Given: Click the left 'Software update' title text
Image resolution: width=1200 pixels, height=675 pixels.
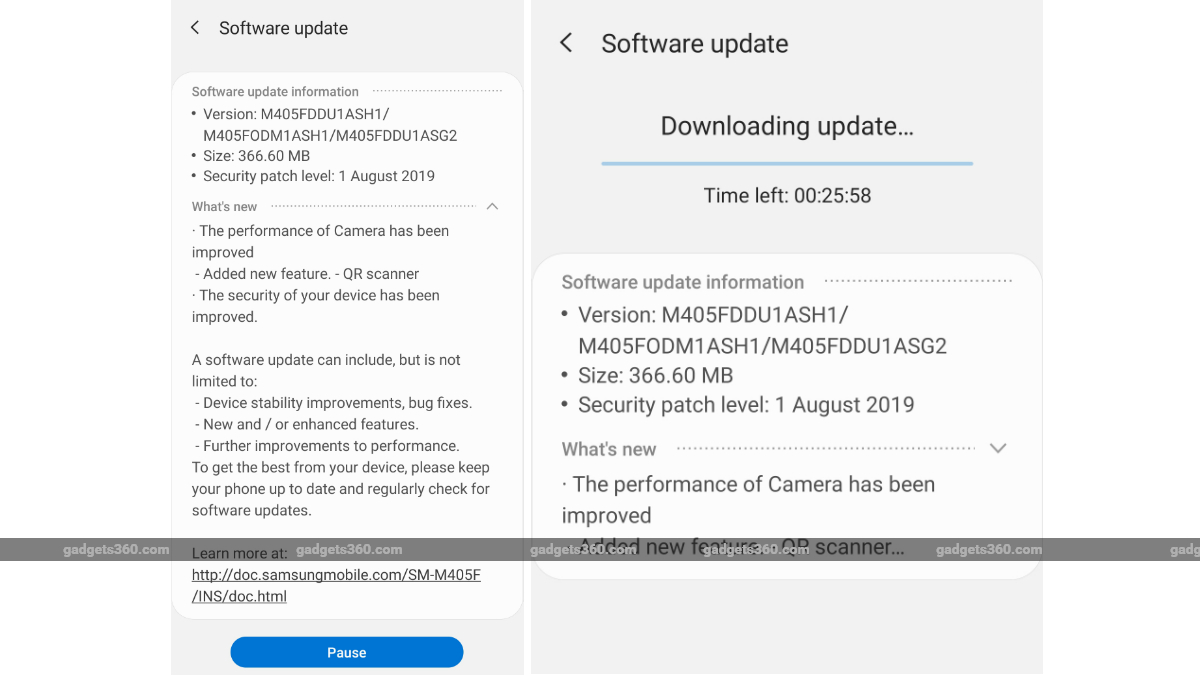Looking at the screenshot, I should [x=284, y=28].
